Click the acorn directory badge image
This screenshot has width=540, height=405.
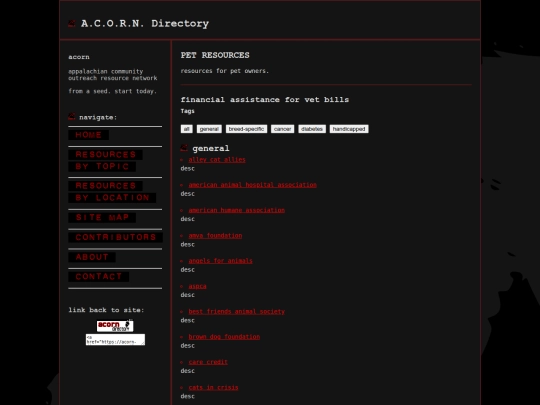[x=115, y=325]
